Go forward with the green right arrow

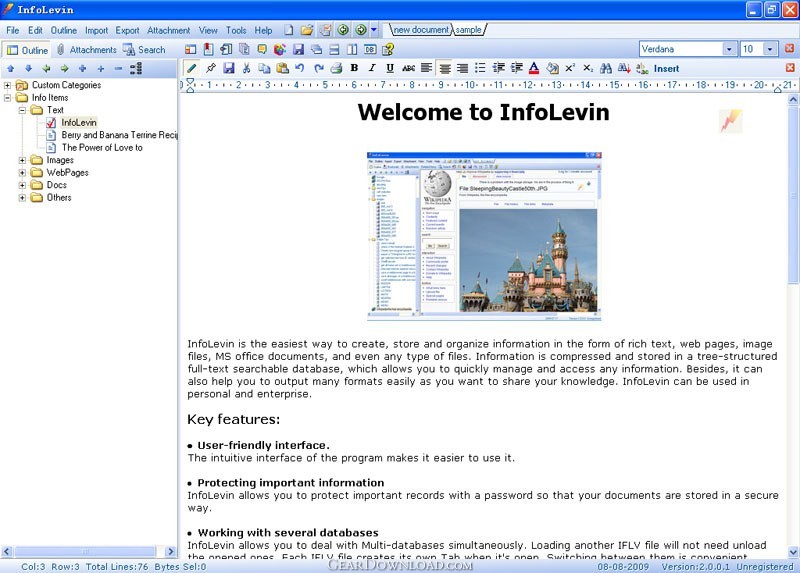[361, 30]
